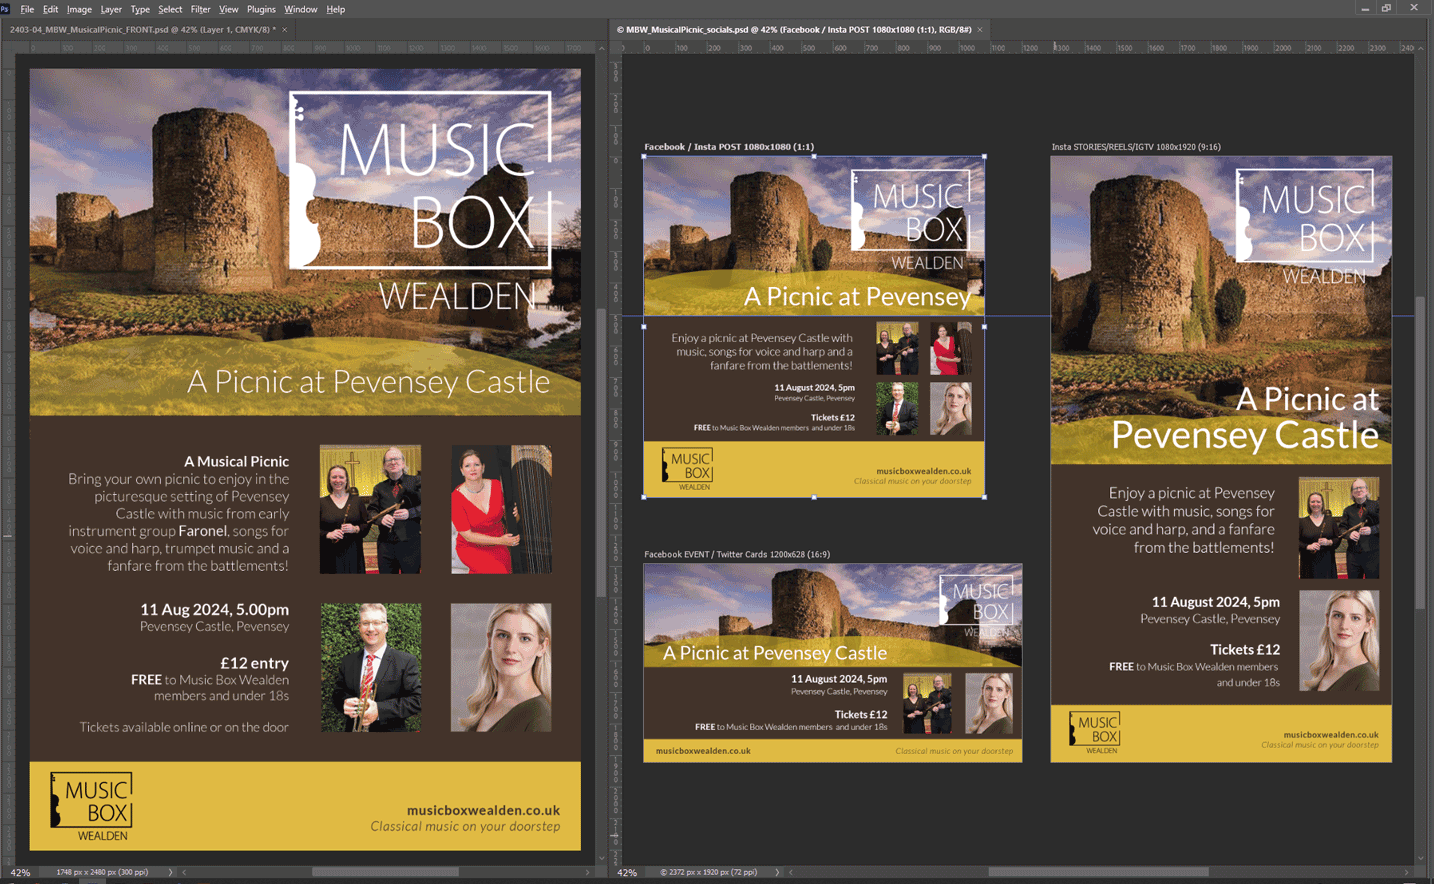Select the Insta STORIES/REELS/IGTV 1080x1920 artboard label
This screenshot has height=884, width=1434.
(x=1136, y=147)
